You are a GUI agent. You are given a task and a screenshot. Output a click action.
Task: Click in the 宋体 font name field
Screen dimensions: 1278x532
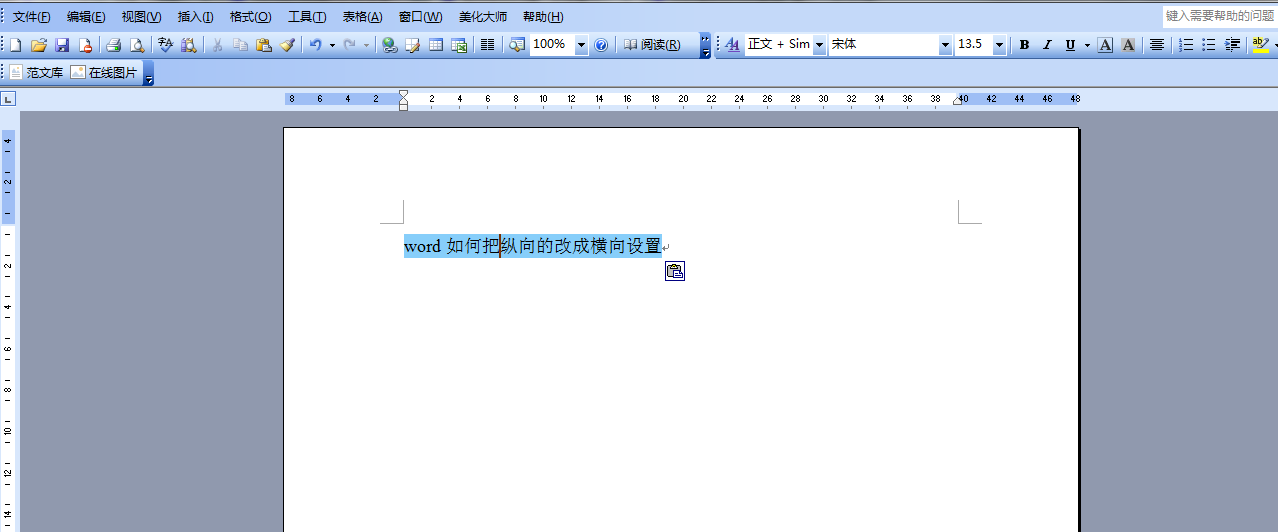(884, 45)
